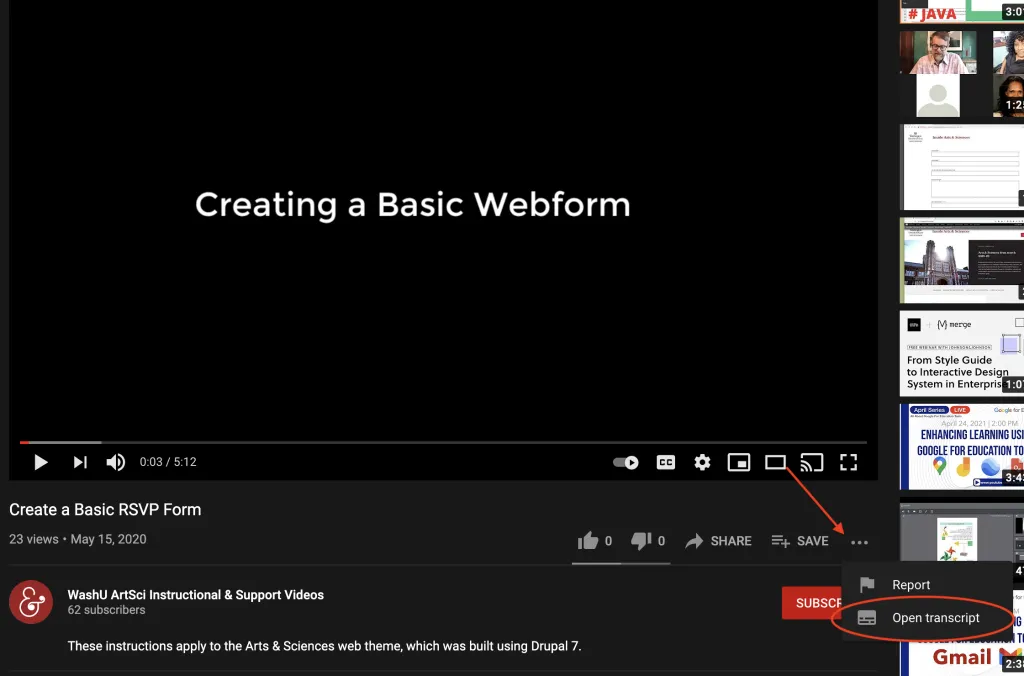Viewport: 1024px width, 676px height.
Task: Like the video with thumbs up
Action: [x=590, y=540]
